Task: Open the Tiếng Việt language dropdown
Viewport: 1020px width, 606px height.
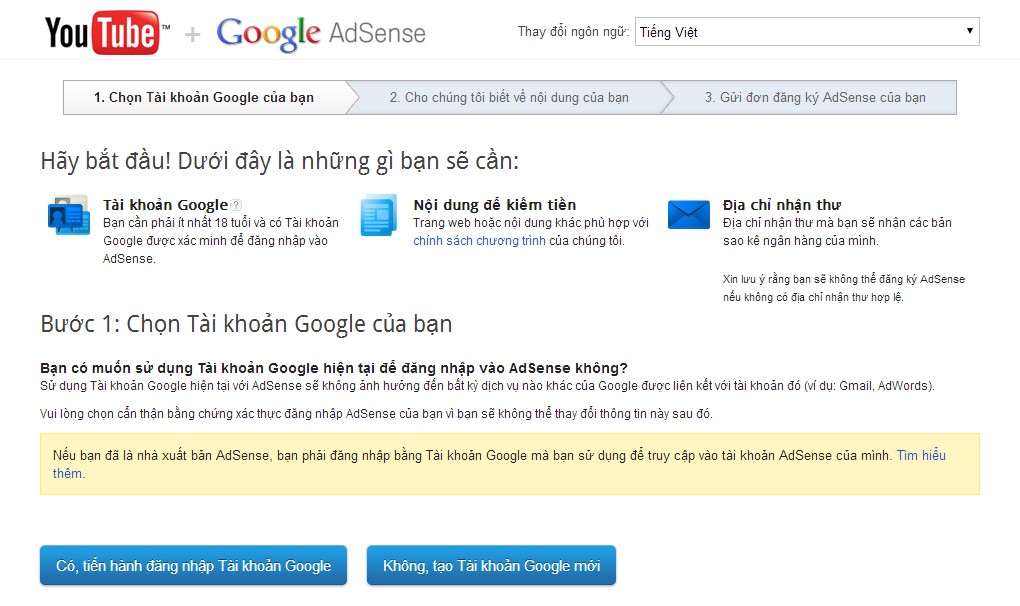Action: point(807,32)
